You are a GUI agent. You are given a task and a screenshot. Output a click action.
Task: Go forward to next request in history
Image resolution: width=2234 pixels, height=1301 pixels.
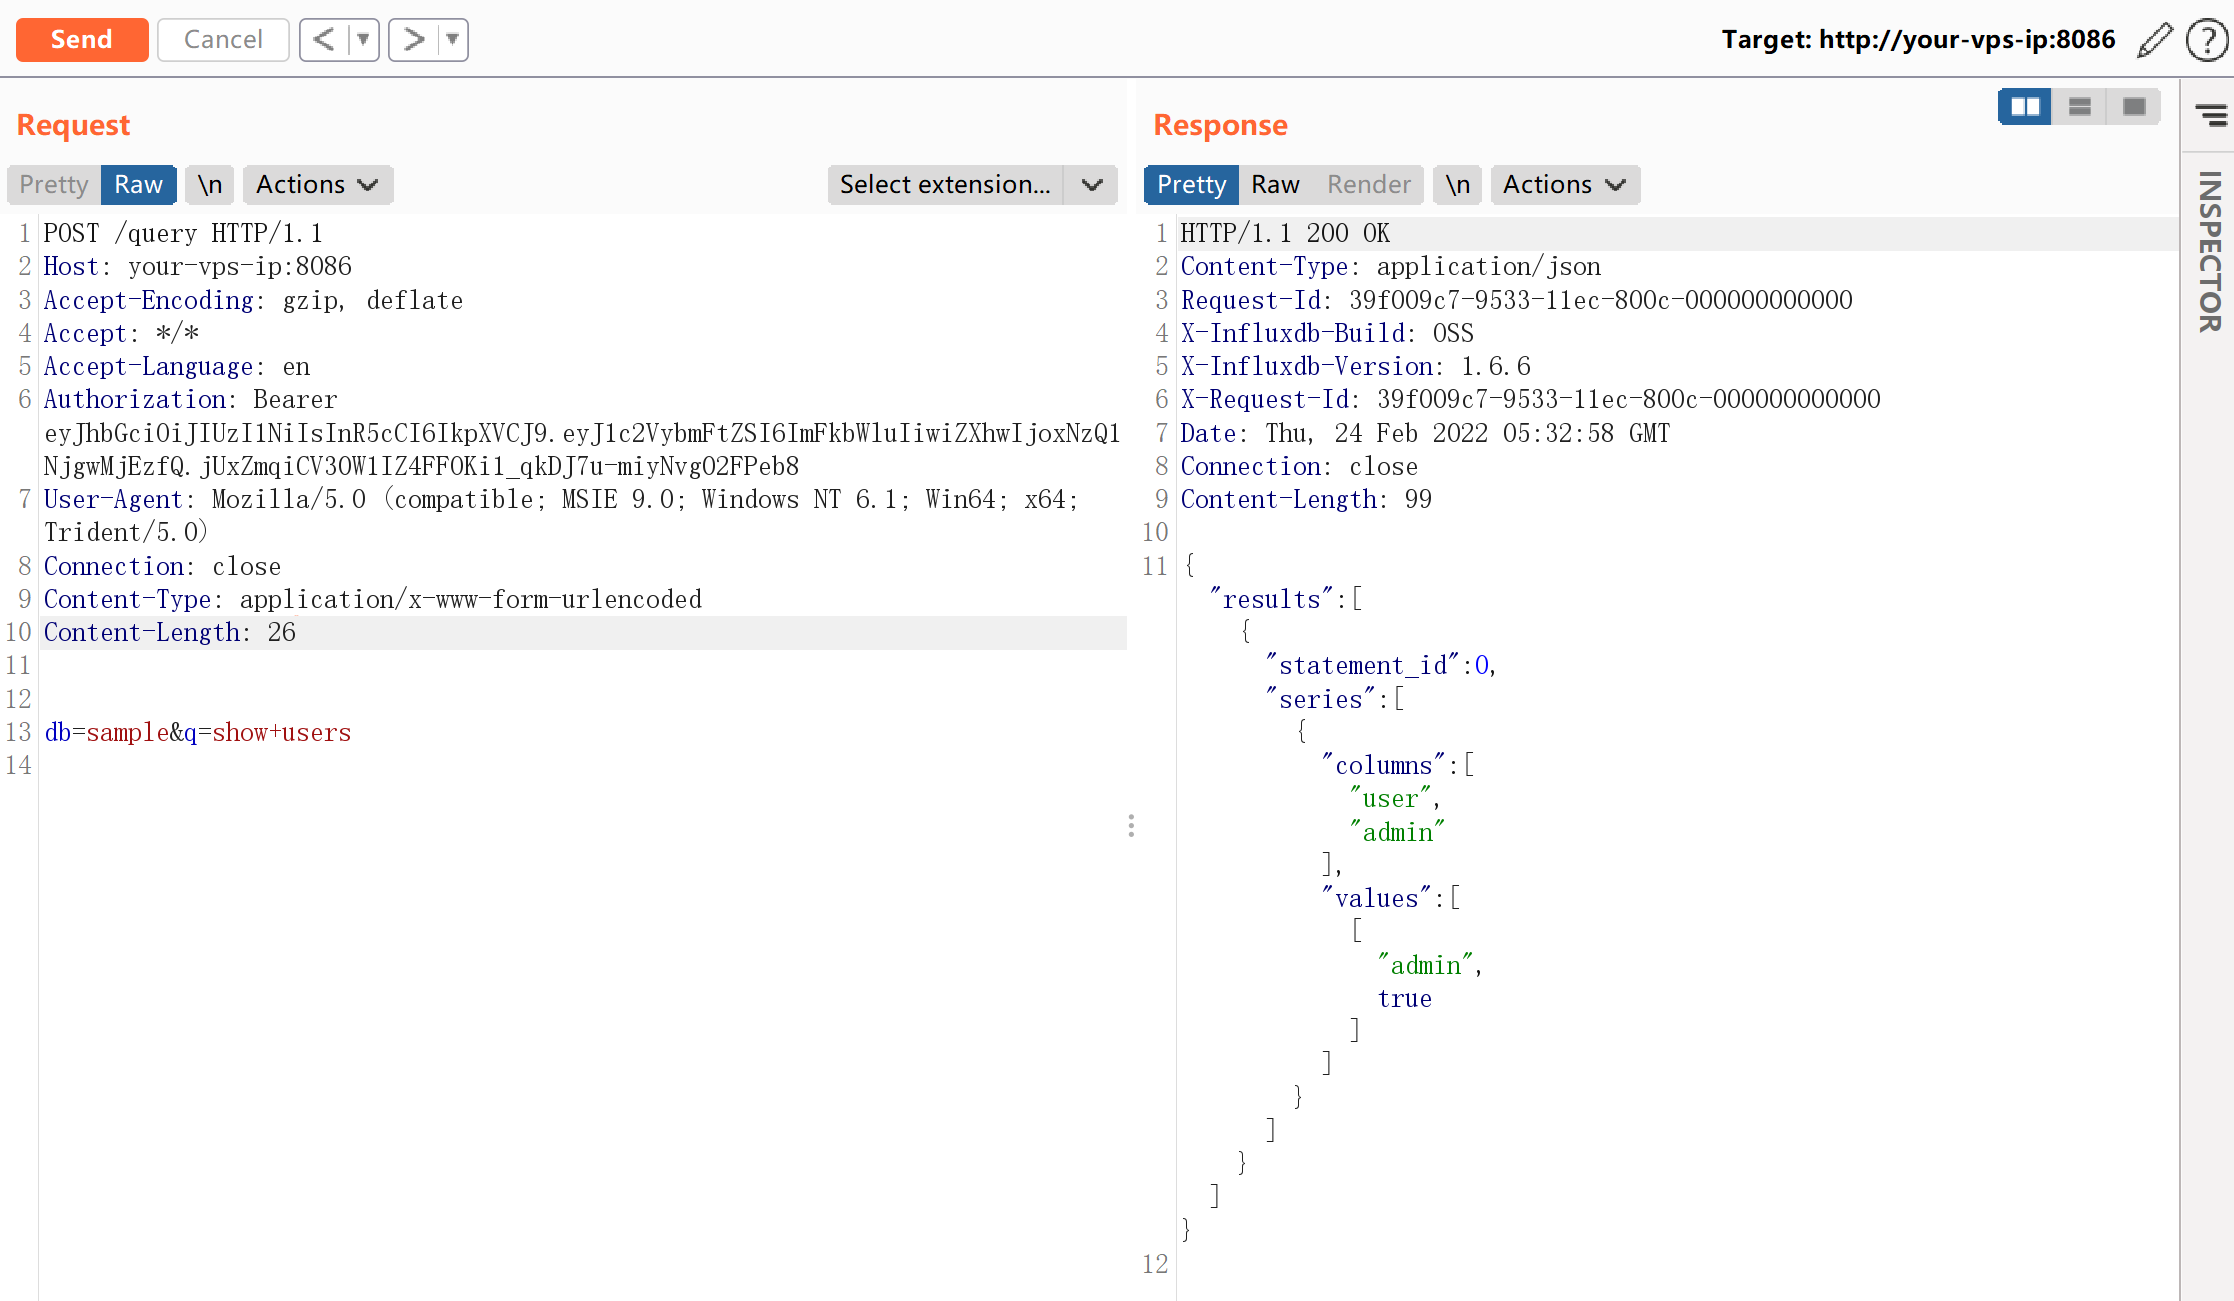[413, 40]
